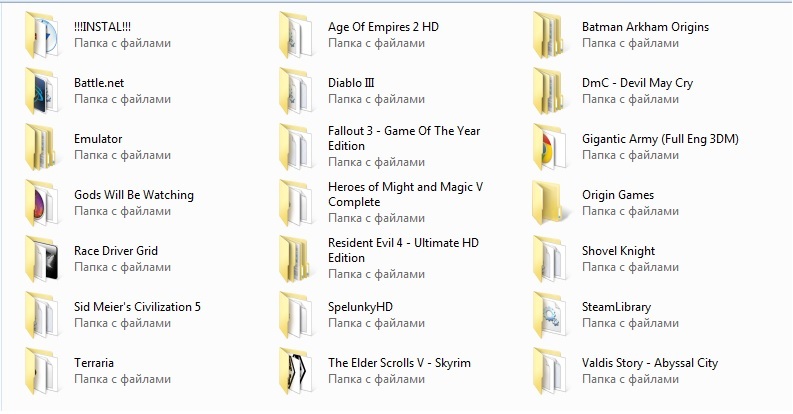Click the "SpelunkyHD" folder name
793x414 pixels.
click(x=361, y=307)
